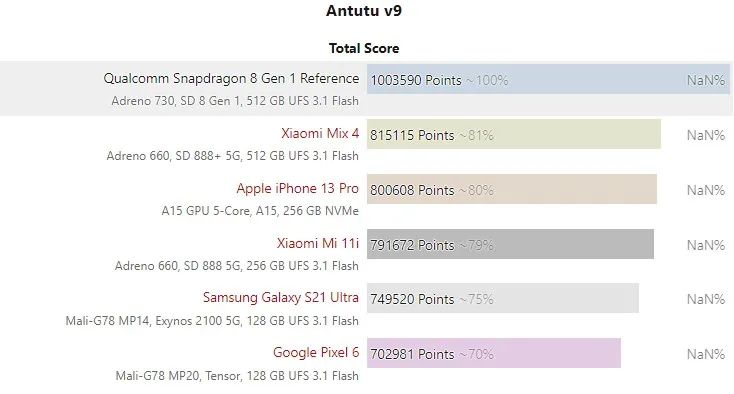Select the Qualcomm Snapdragon 8 Gen 1 Reference row
This screenshot has width=734, height=394.
click(x=366, y=88)
